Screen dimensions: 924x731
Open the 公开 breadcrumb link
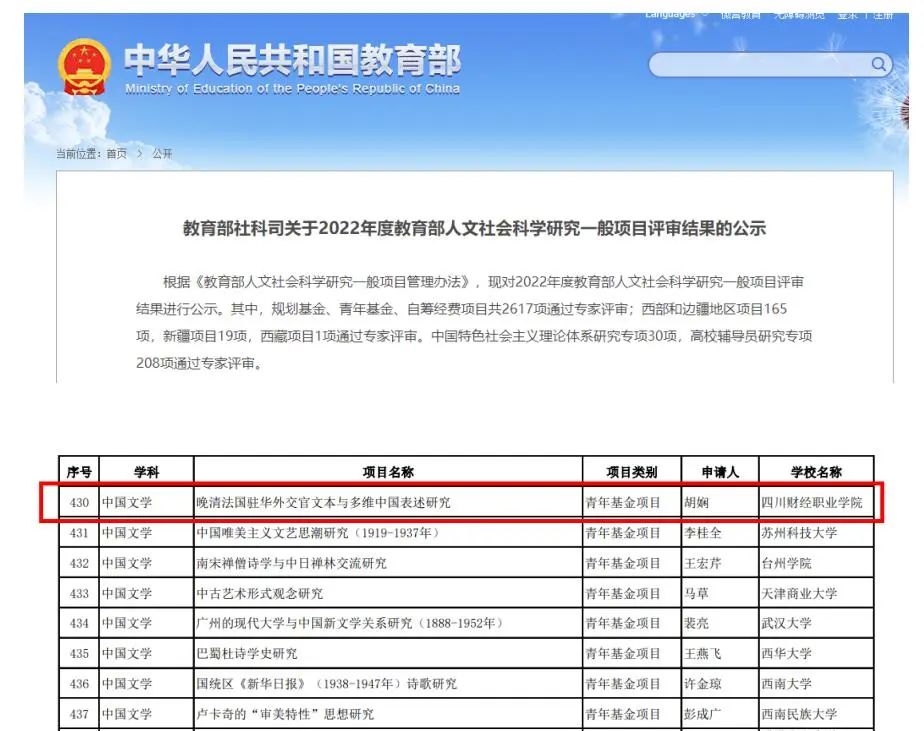pyautogui.click(x=162, y=154)
